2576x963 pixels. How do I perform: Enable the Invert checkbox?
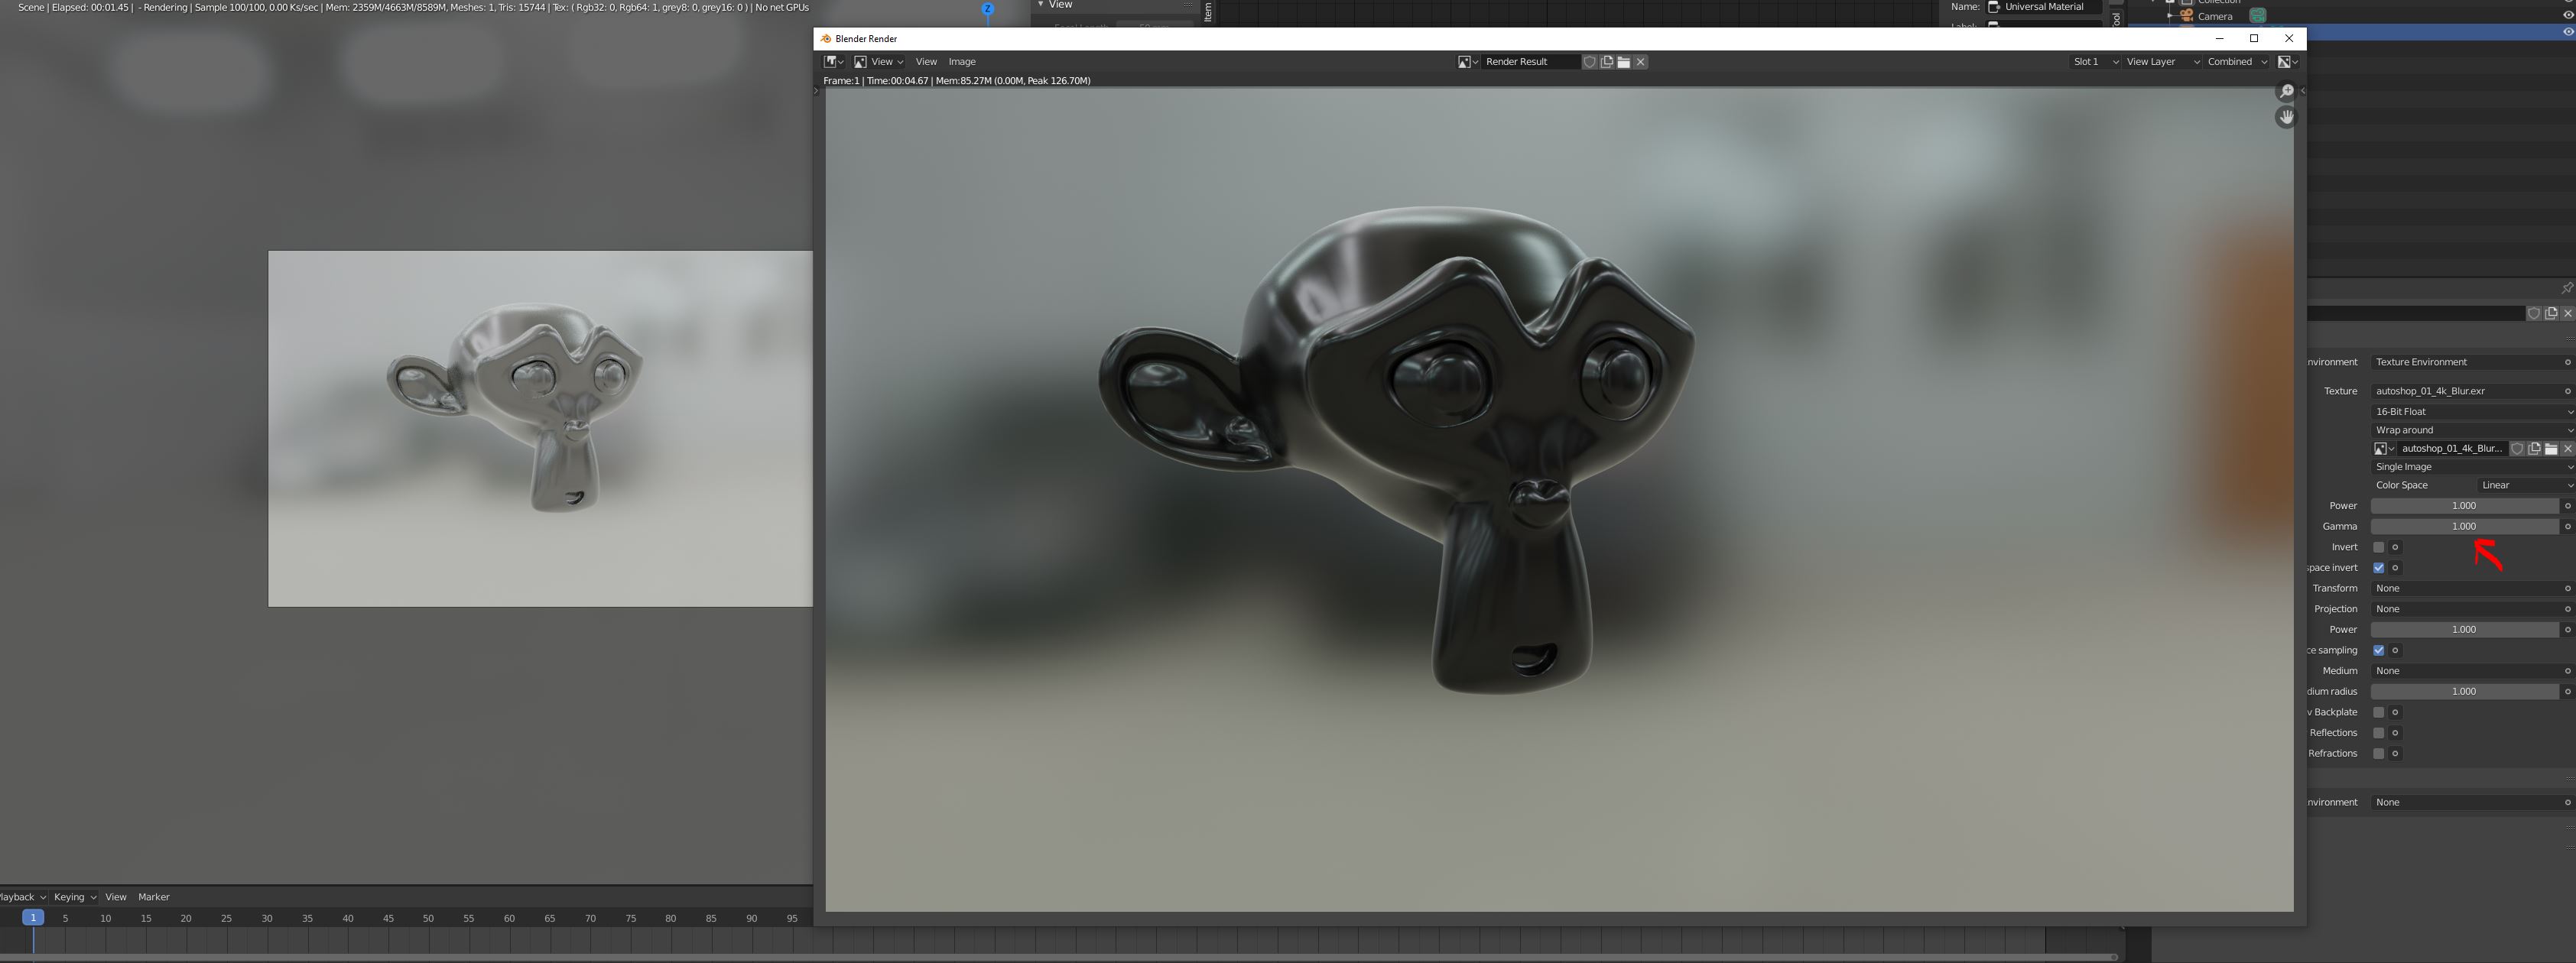(2379, 547)
